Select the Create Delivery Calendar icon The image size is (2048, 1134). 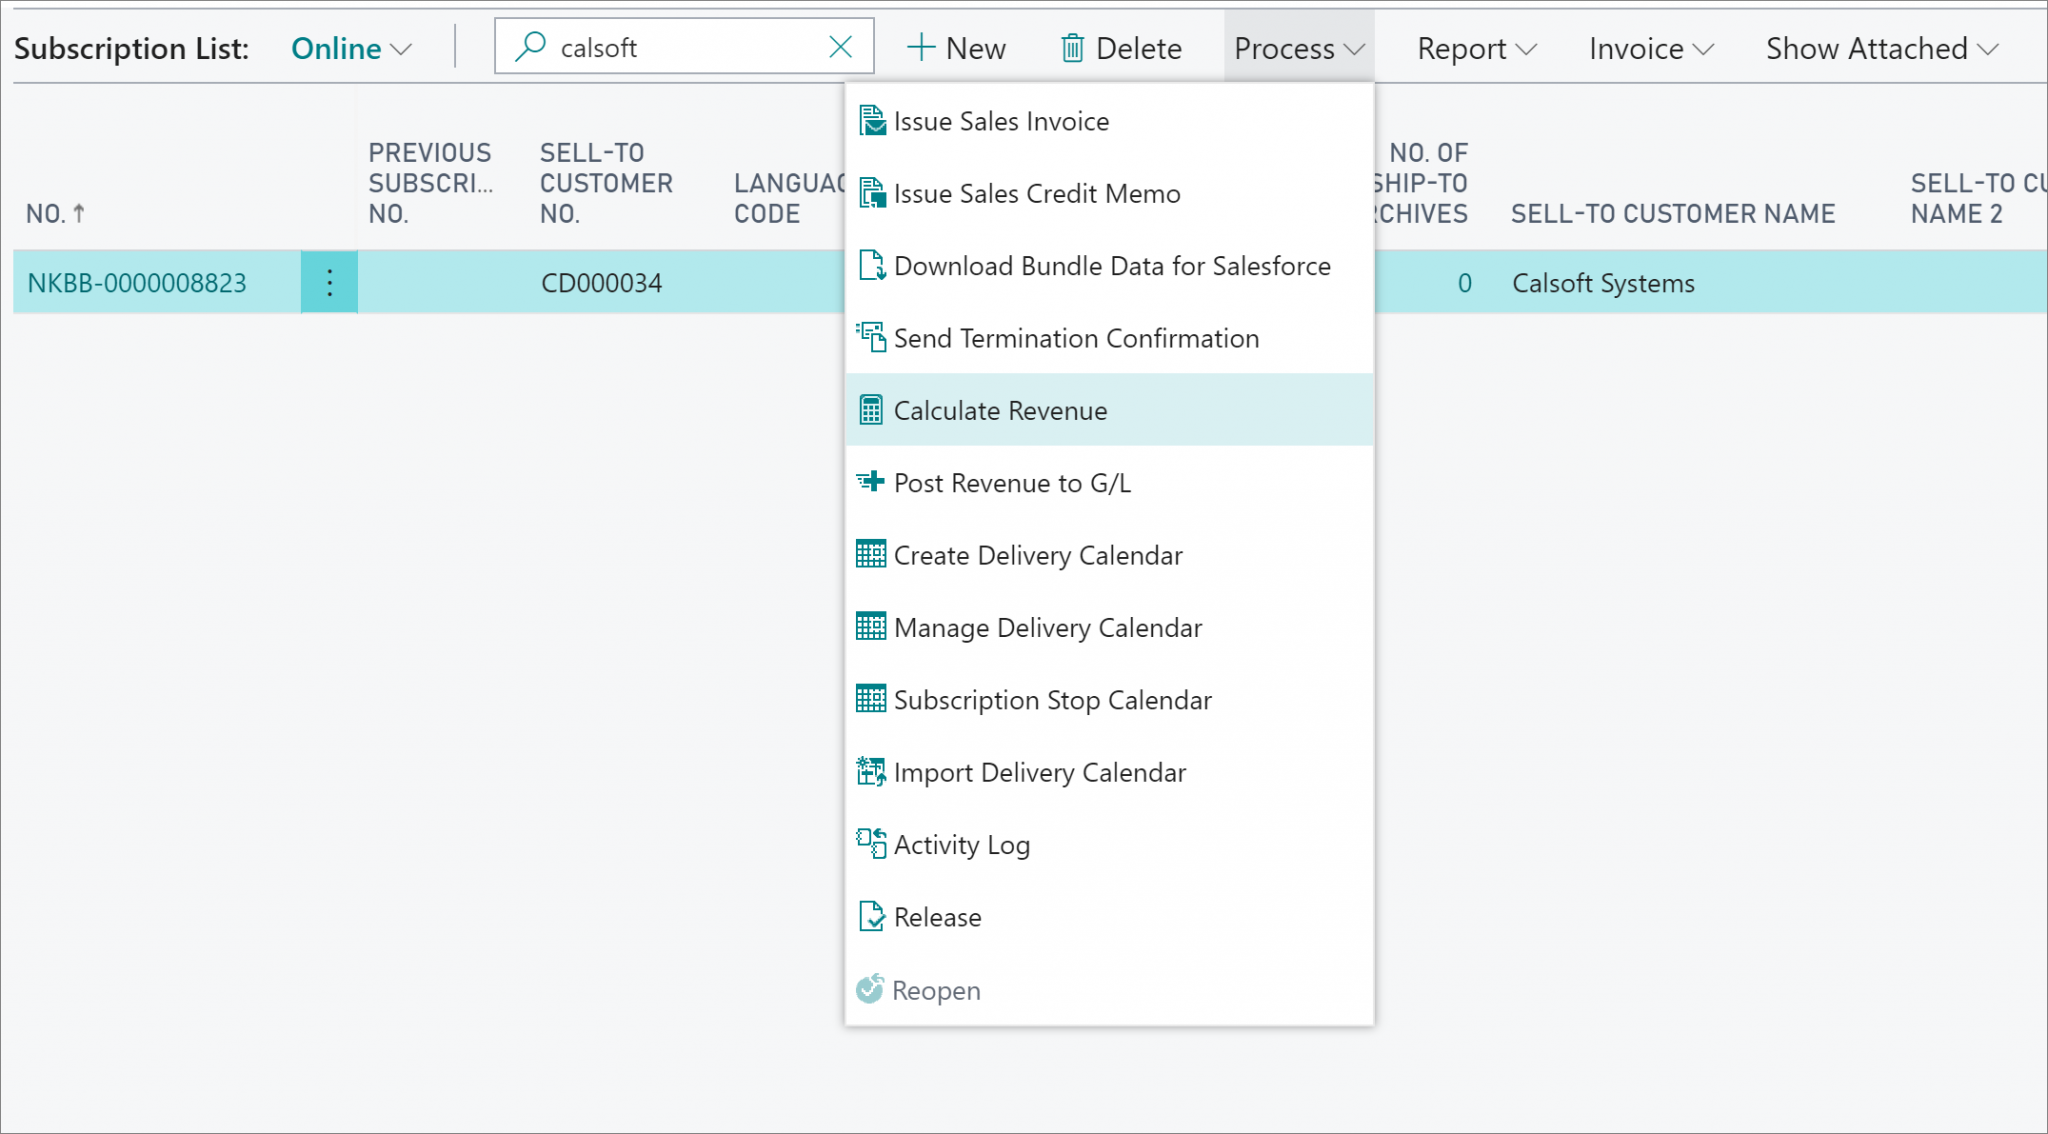pyautogui.click(x=872, y=554)
